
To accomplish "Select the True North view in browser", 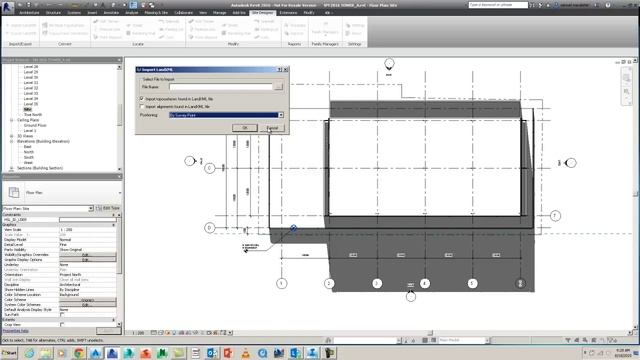I will [x=33, y=115].
